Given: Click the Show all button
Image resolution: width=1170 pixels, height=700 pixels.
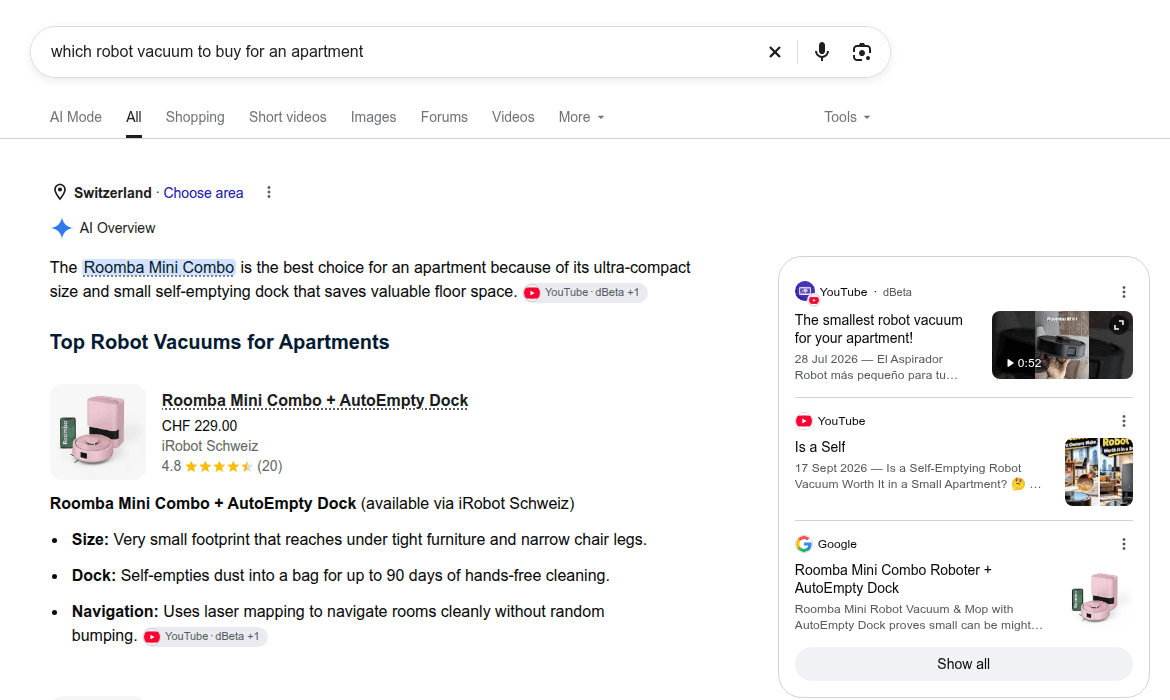Looking at the screenshot, I should click(963, 664).
